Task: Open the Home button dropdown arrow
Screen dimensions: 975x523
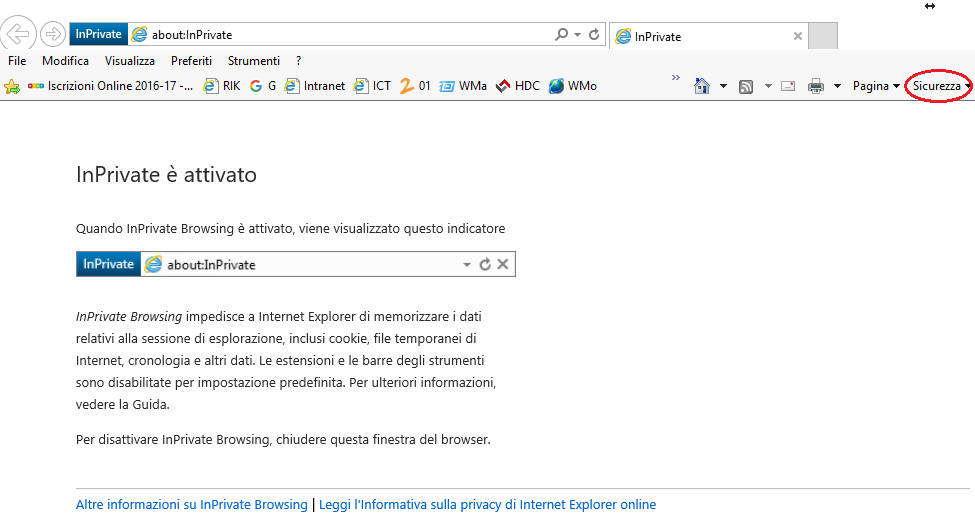Action: pos(723,86)
